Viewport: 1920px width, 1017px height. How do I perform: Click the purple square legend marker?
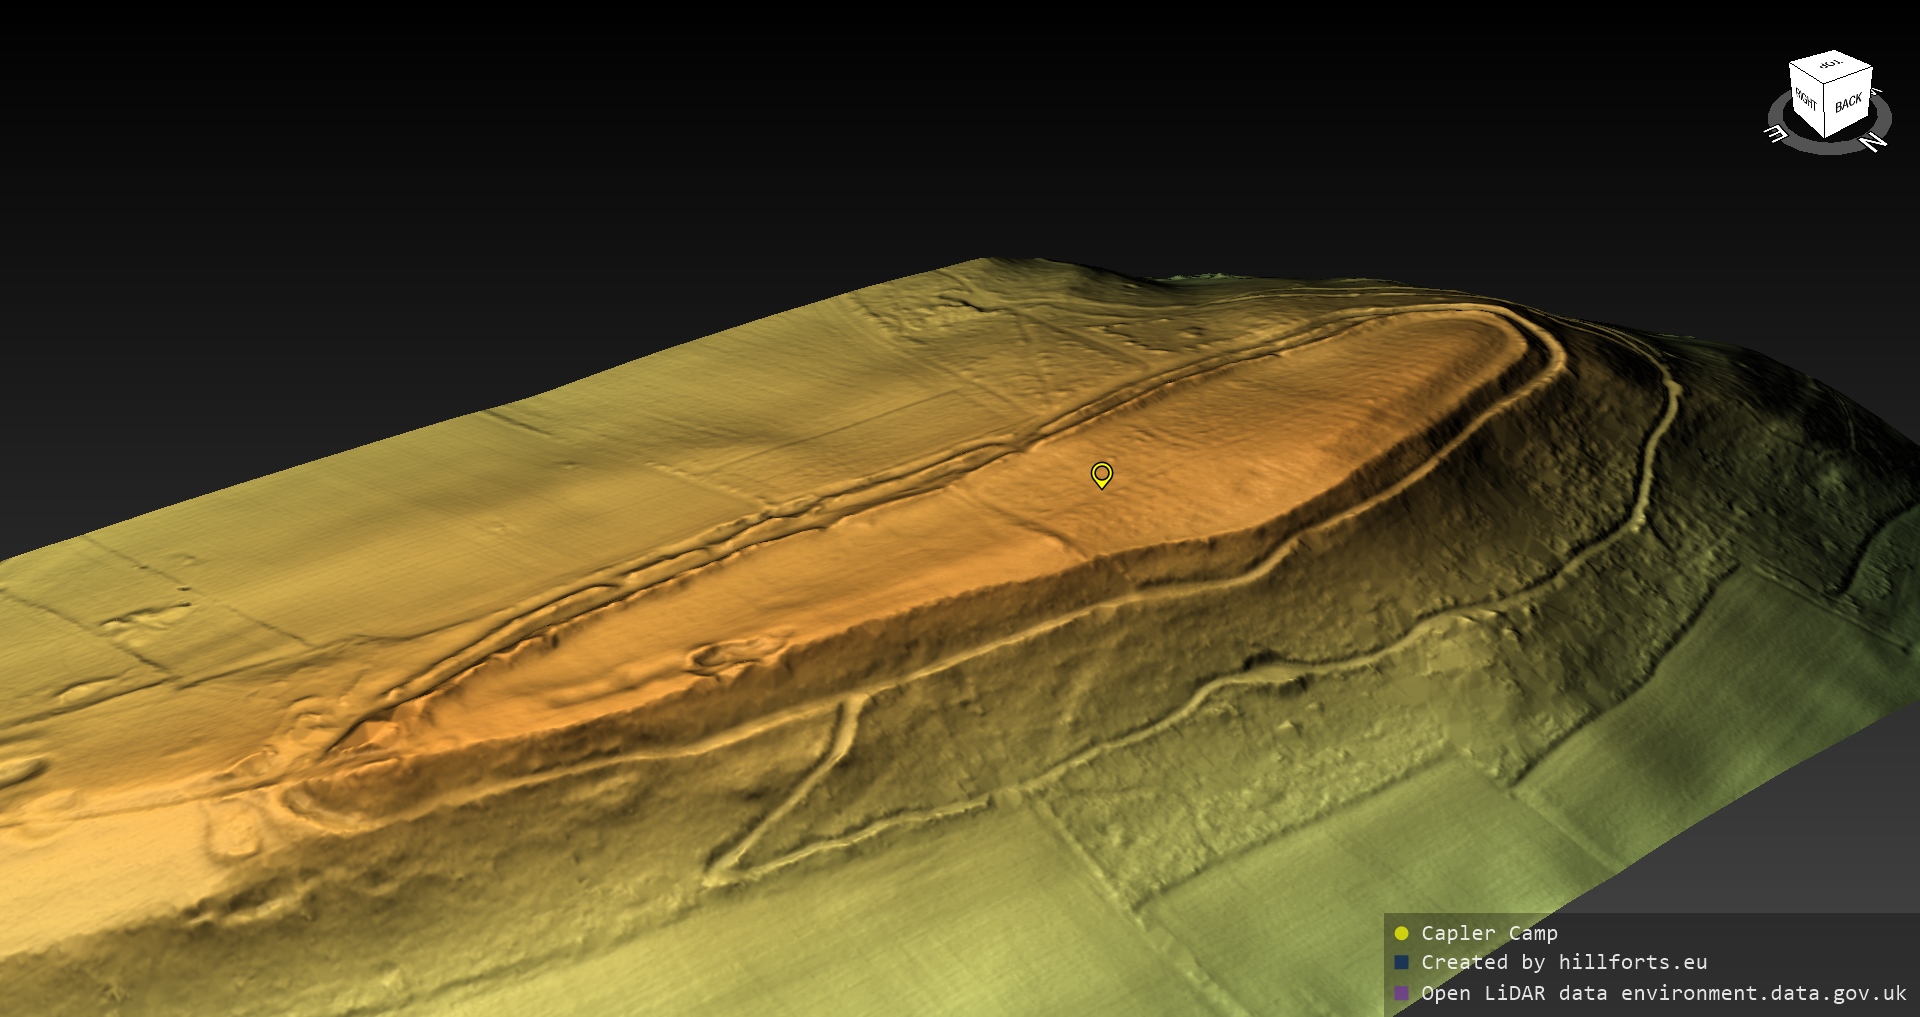click(x=1401, y=993)
